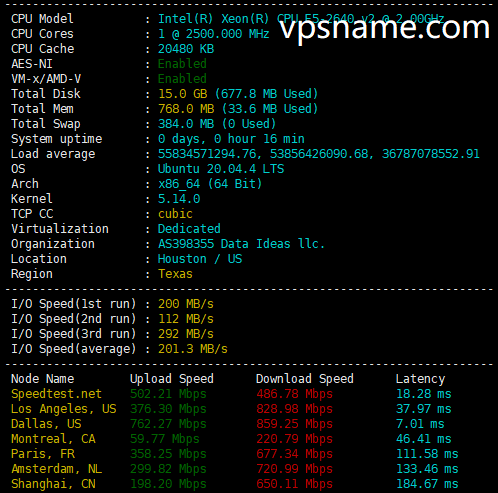
Task: Select the Houston / US location text
Action: (x=200, y=259)
